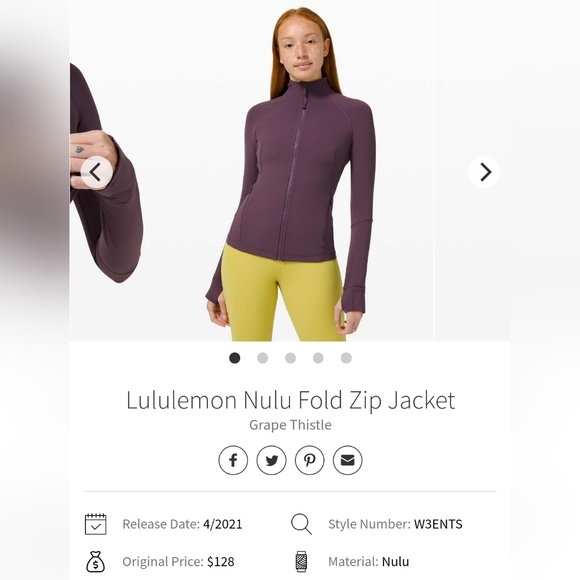Go to previous image with left arrow
This screenshot has height=580, width=580.
click(96, 172)
